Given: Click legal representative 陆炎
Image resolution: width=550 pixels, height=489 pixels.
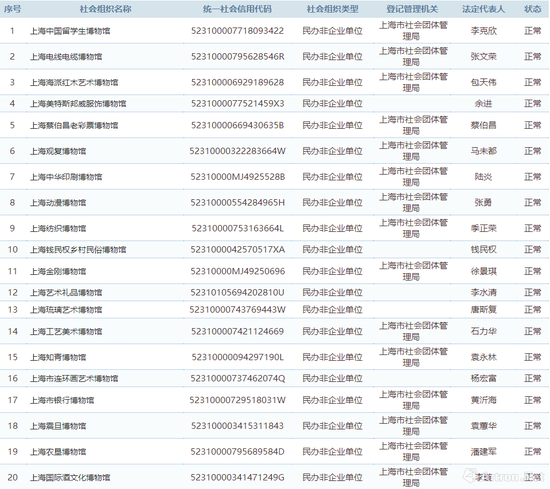Looking at the screenshot, I should pos(483,177).
